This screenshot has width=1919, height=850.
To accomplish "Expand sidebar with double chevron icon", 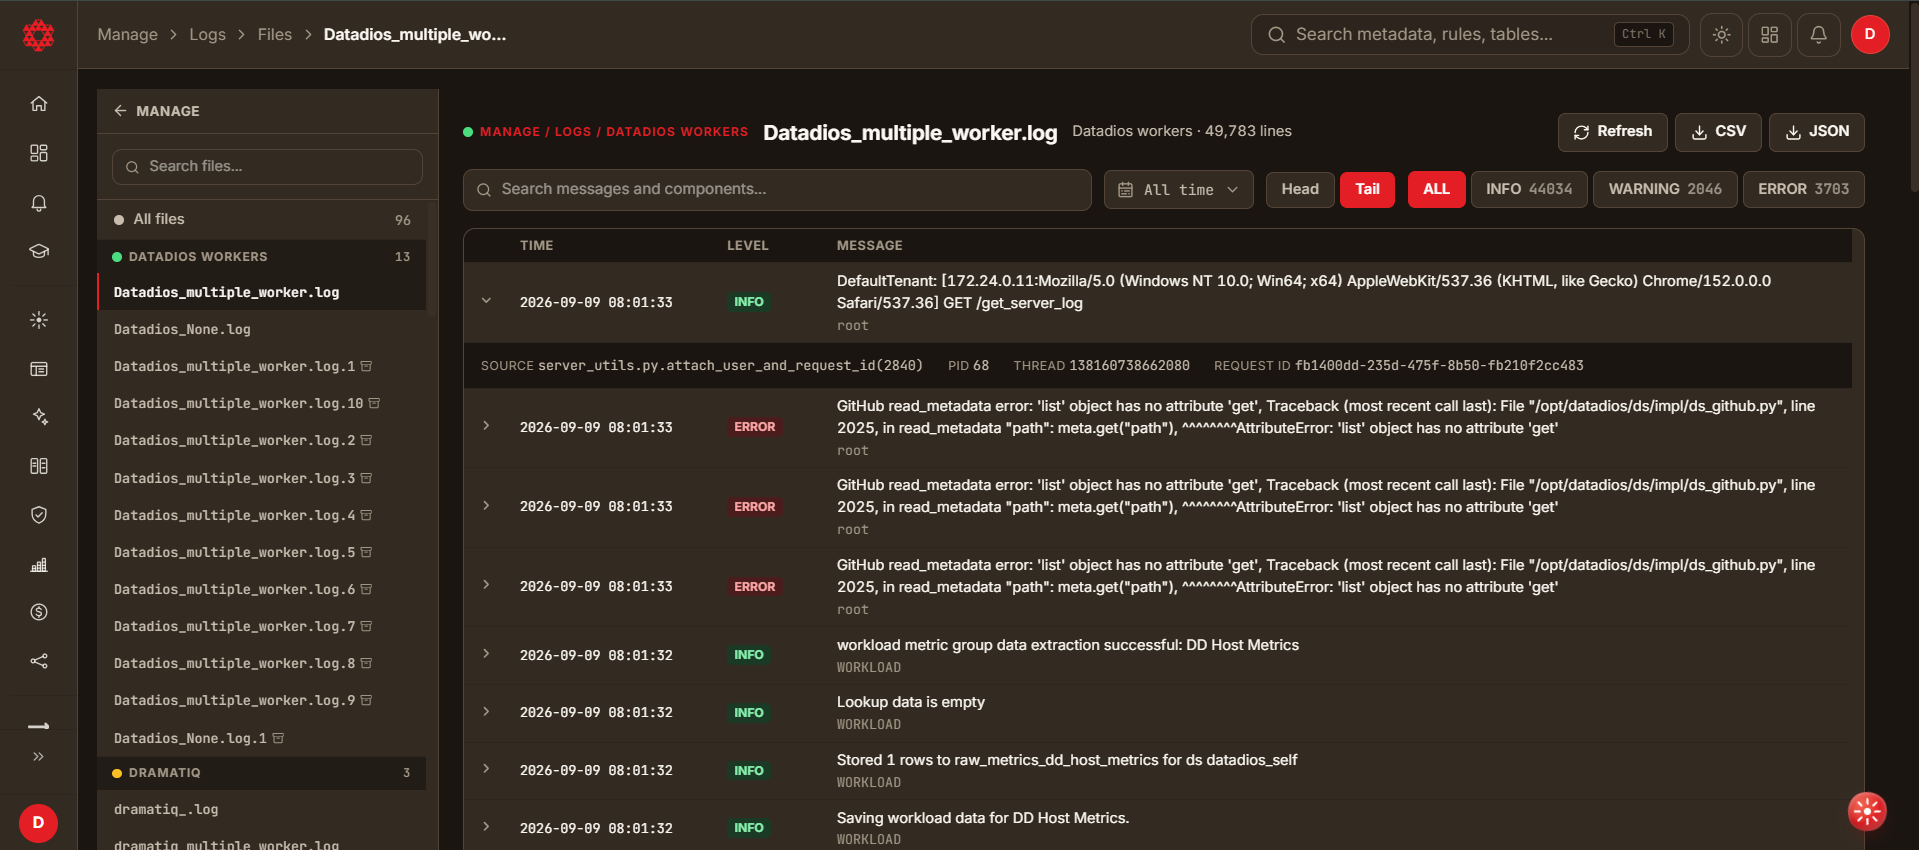I will tap(39, 757).
